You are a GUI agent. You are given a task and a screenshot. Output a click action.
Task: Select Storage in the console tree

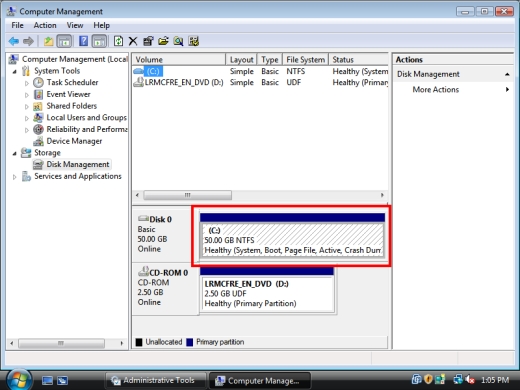(x=47, y=153)
